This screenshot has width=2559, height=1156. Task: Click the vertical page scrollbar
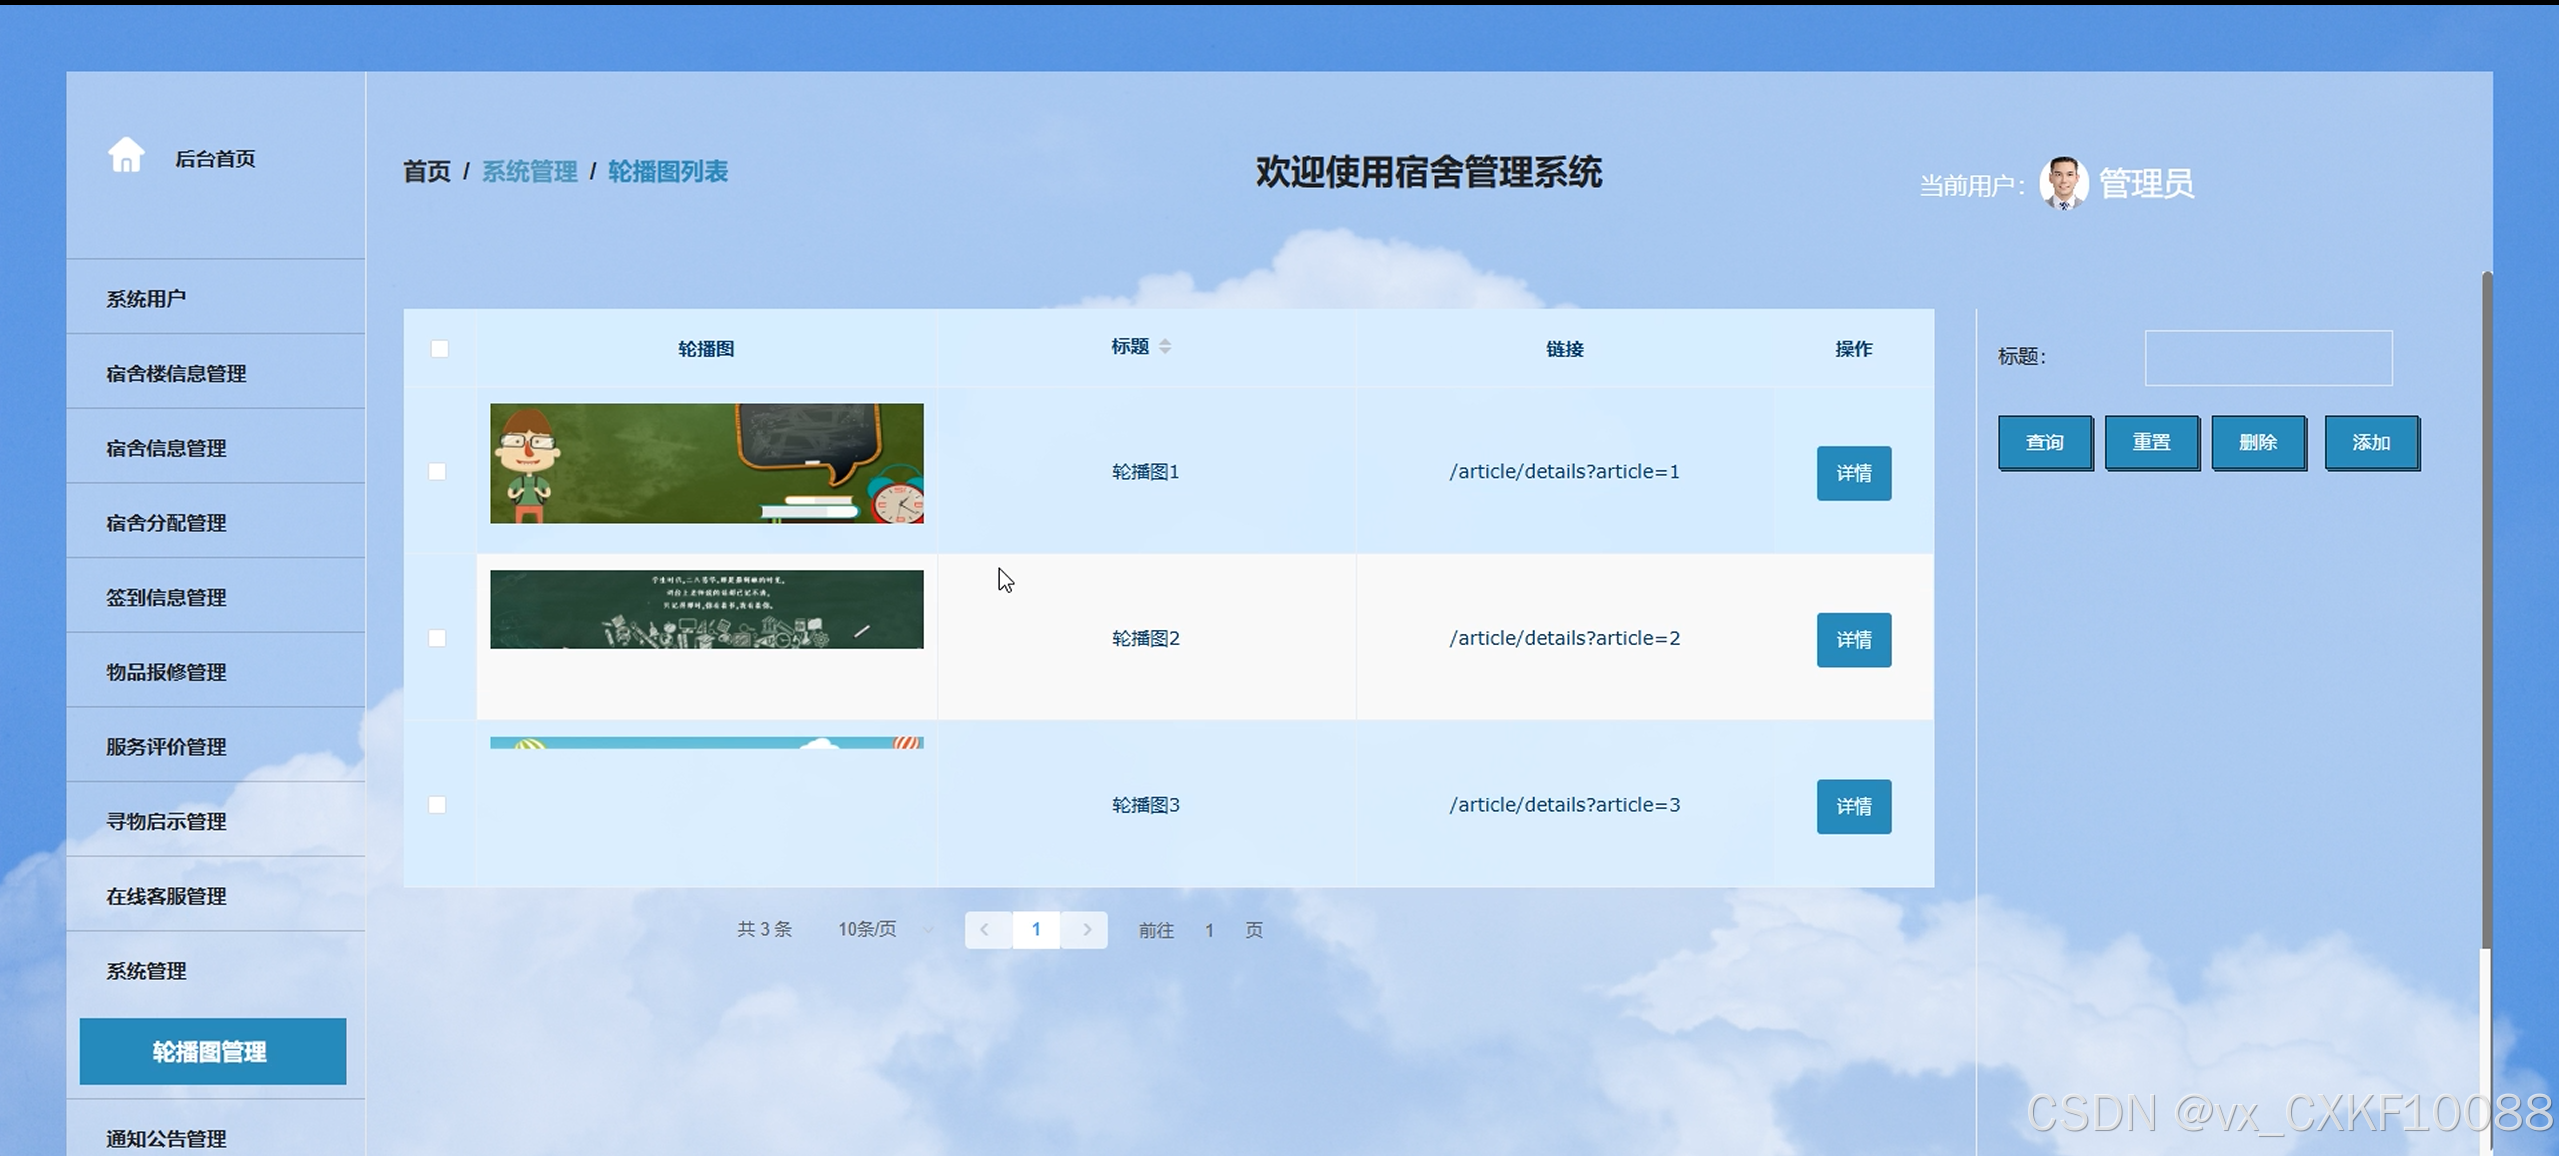coord(2486,610)
